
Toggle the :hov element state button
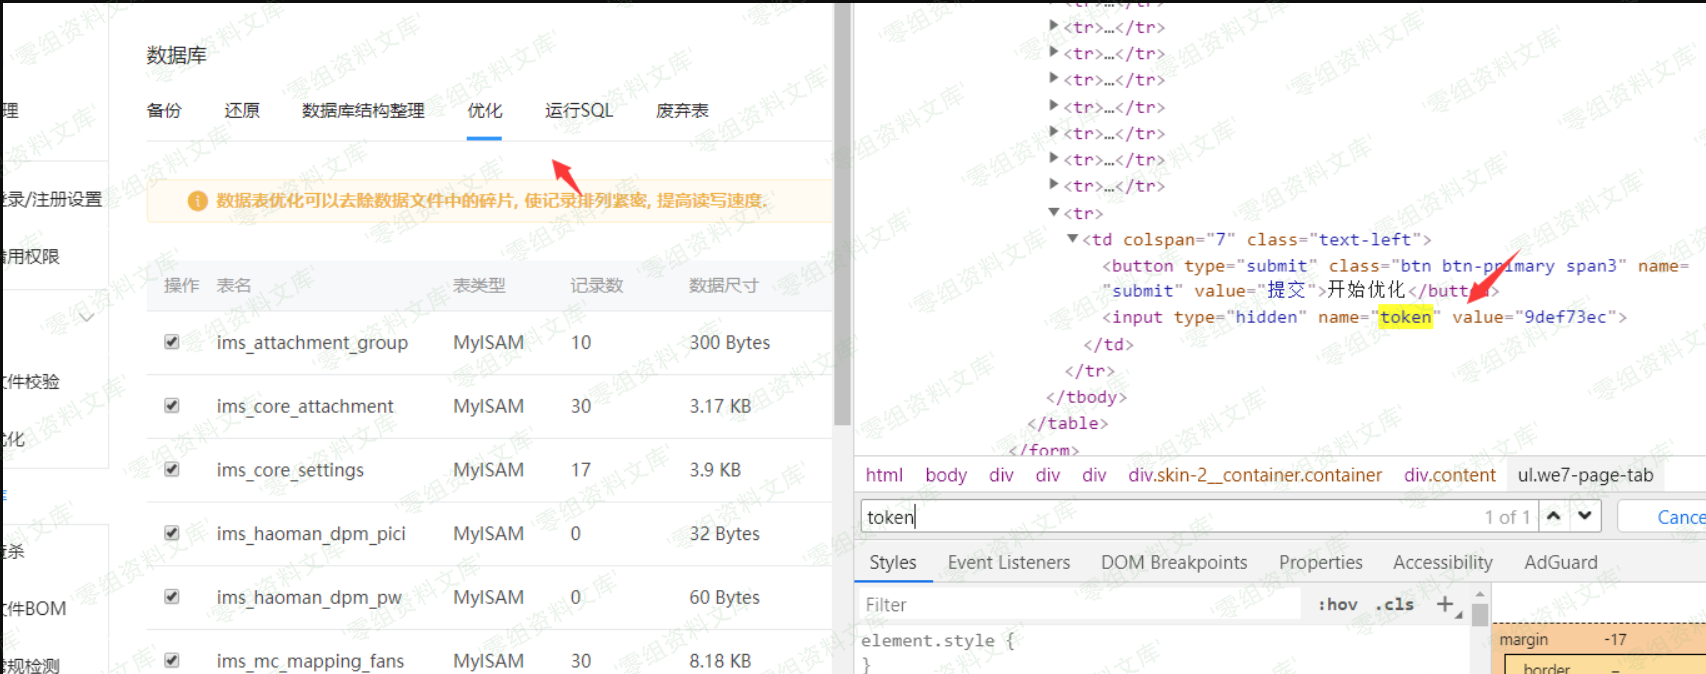1337,604
